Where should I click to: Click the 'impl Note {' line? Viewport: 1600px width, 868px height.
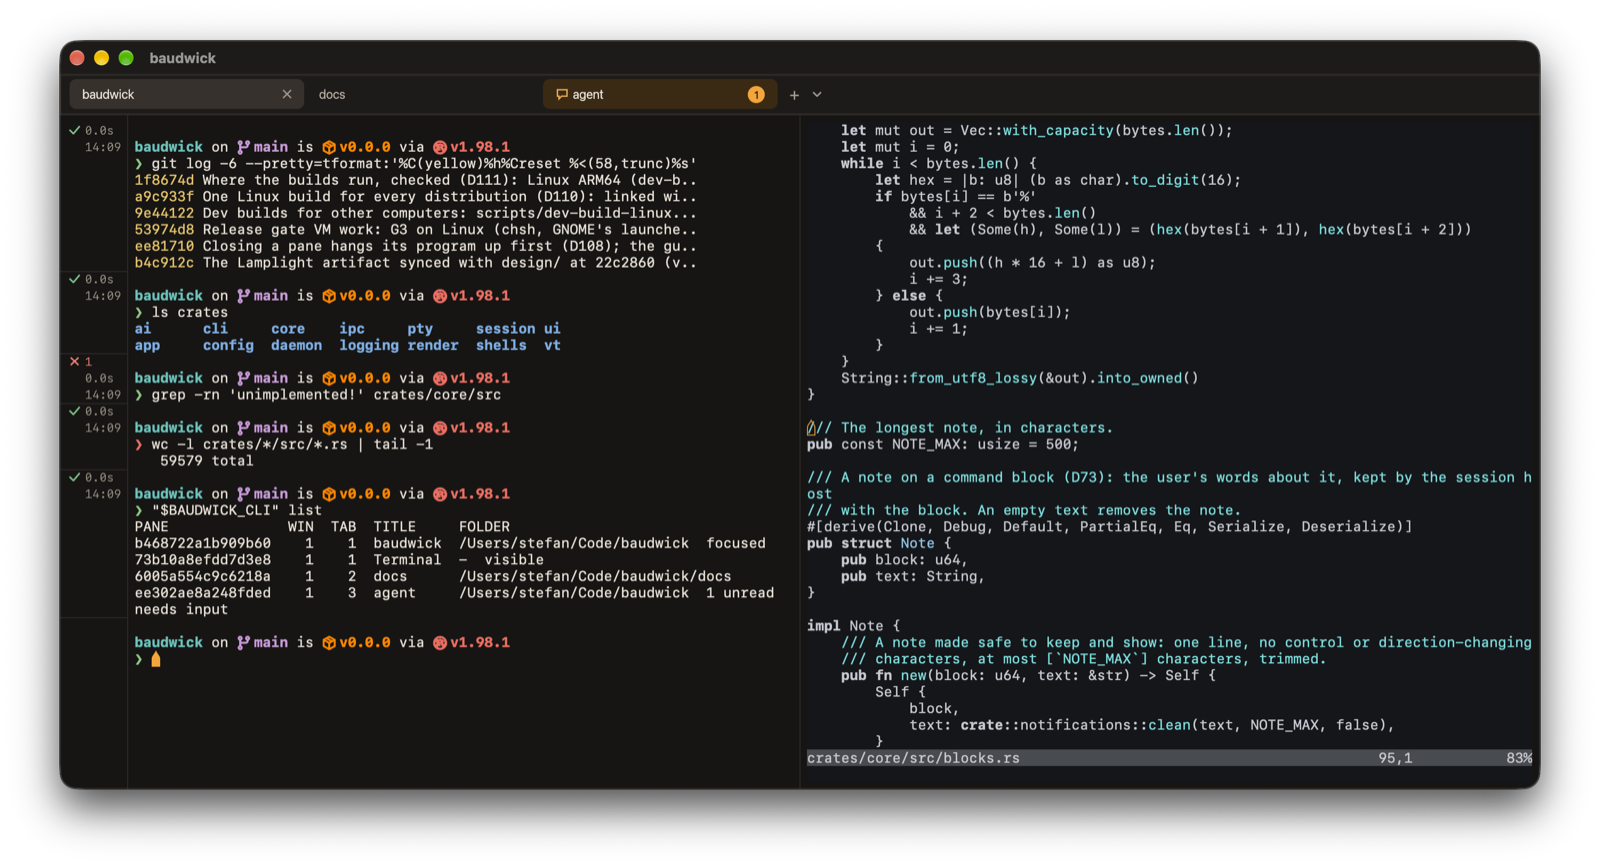pos(854,626)
